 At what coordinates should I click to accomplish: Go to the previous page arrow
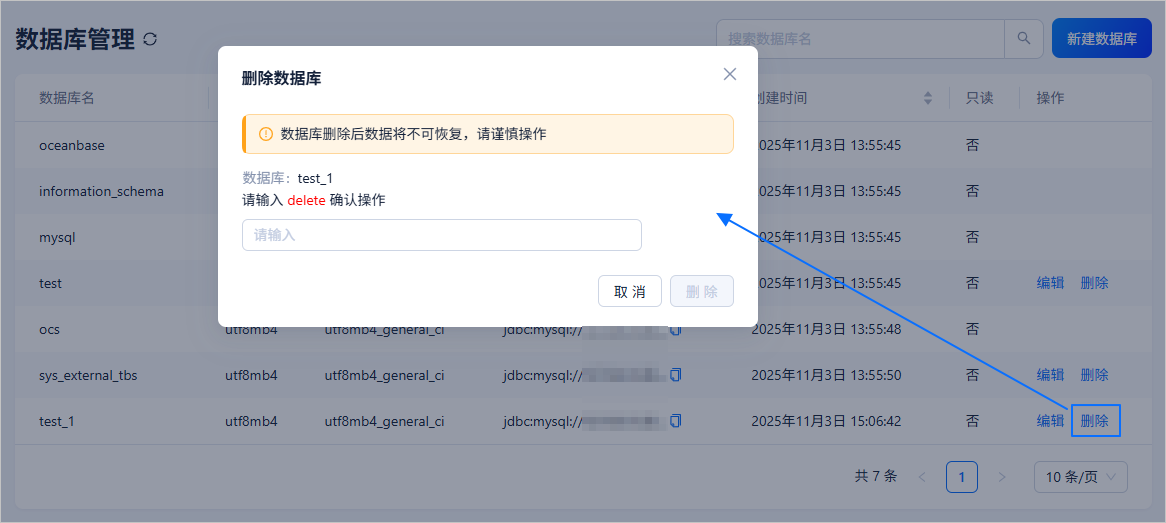(x=922, y=477)
